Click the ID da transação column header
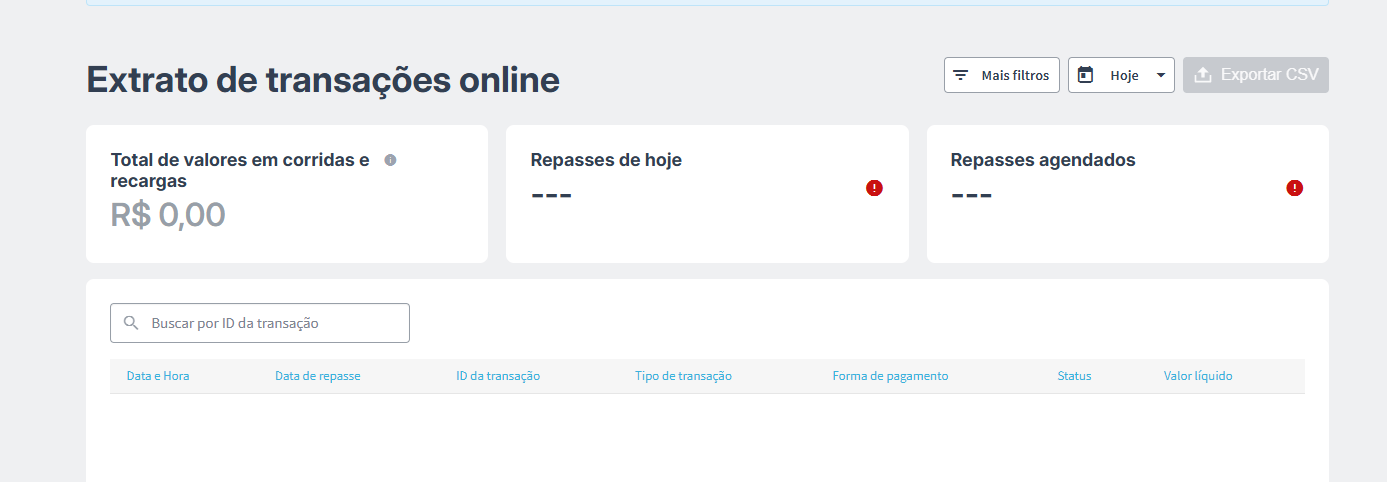1387x482 pixels. click(x=498, y=376)
